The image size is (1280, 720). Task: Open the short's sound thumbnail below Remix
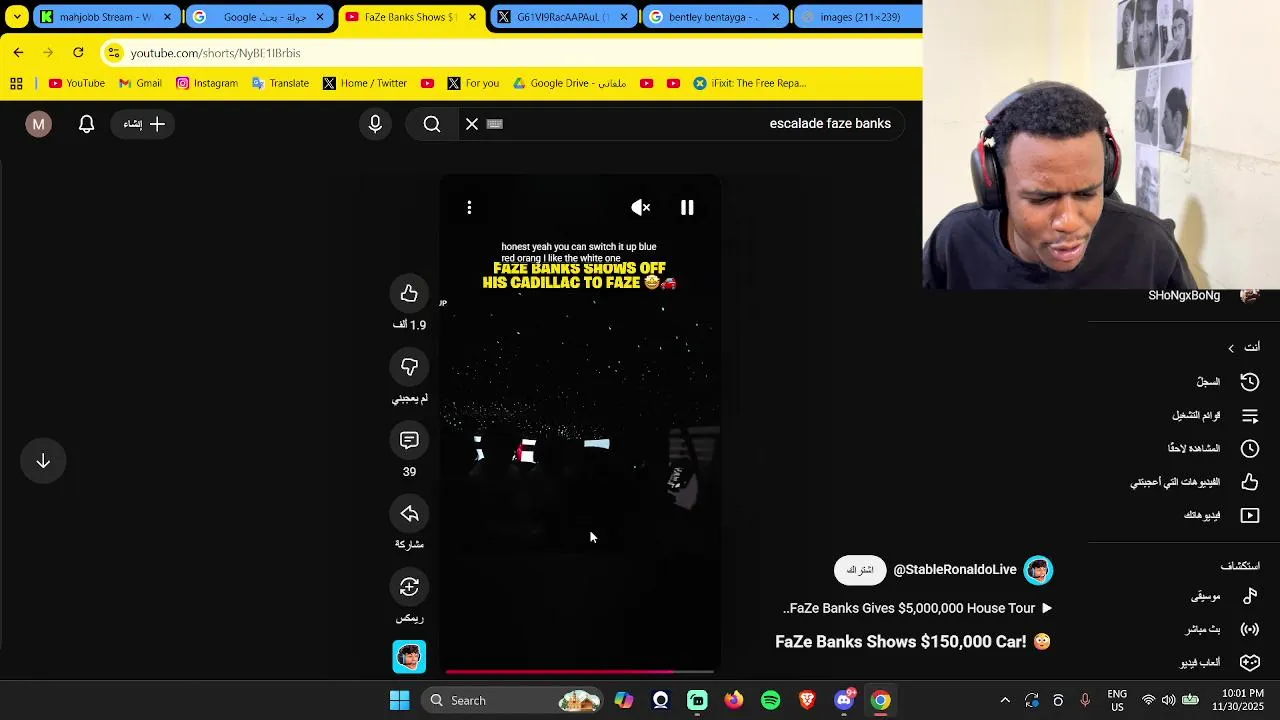click(x=409, y=657)
